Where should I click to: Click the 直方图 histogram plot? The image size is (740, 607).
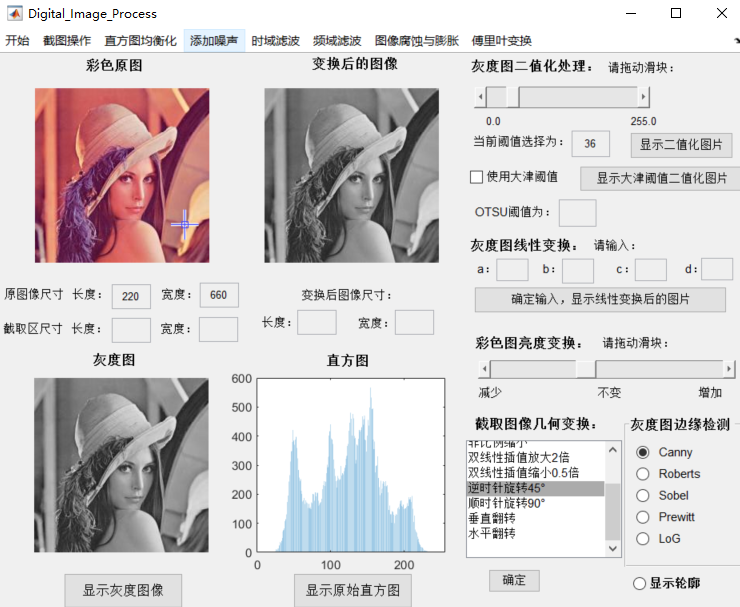coord(351,465)
